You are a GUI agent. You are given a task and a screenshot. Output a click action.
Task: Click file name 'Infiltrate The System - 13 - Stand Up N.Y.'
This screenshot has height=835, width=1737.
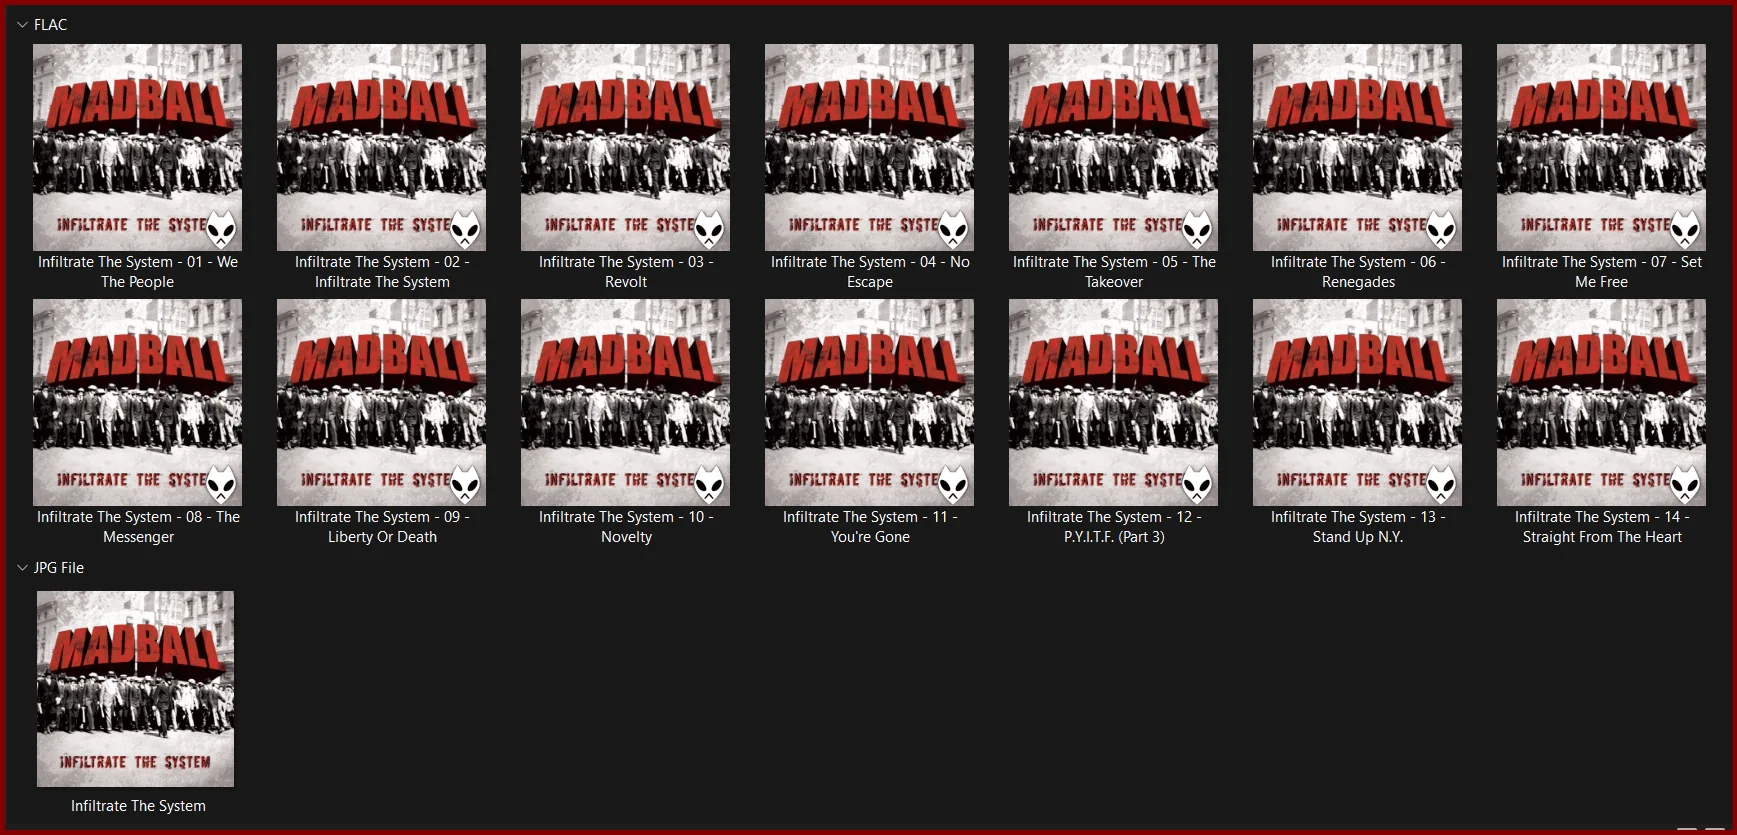pos(1358,527)
